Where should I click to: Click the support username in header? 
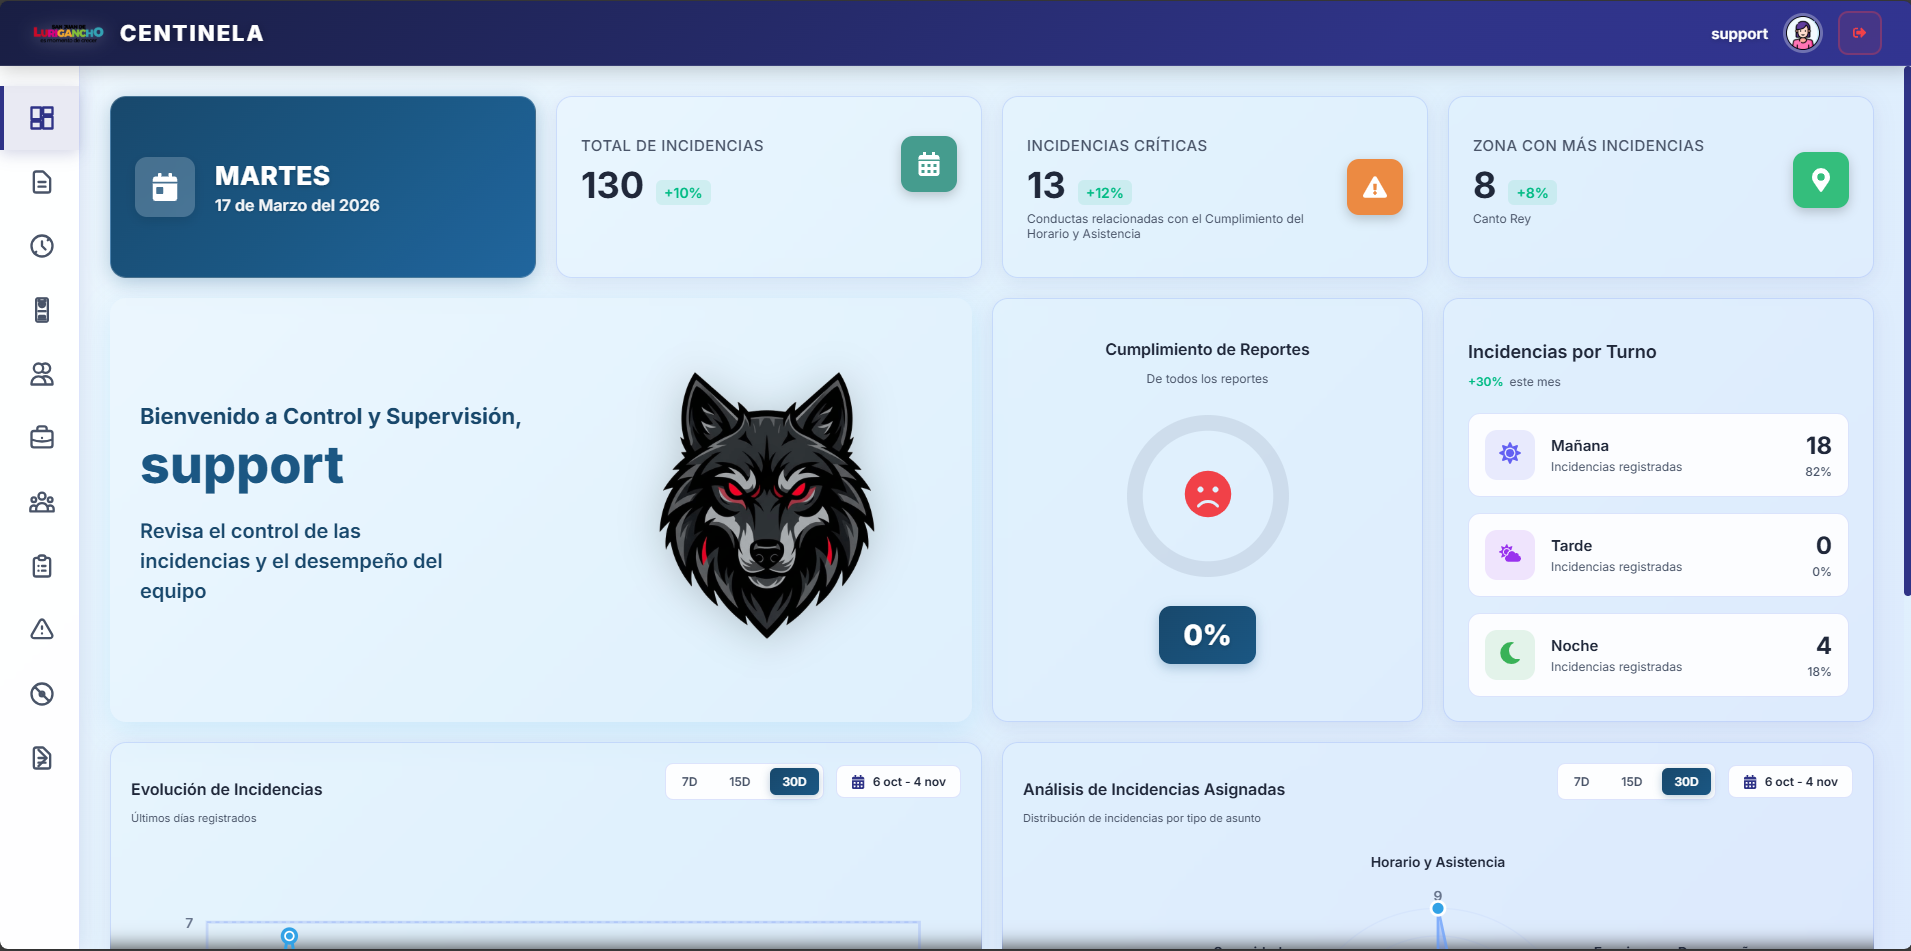(x=1739, y=34)
